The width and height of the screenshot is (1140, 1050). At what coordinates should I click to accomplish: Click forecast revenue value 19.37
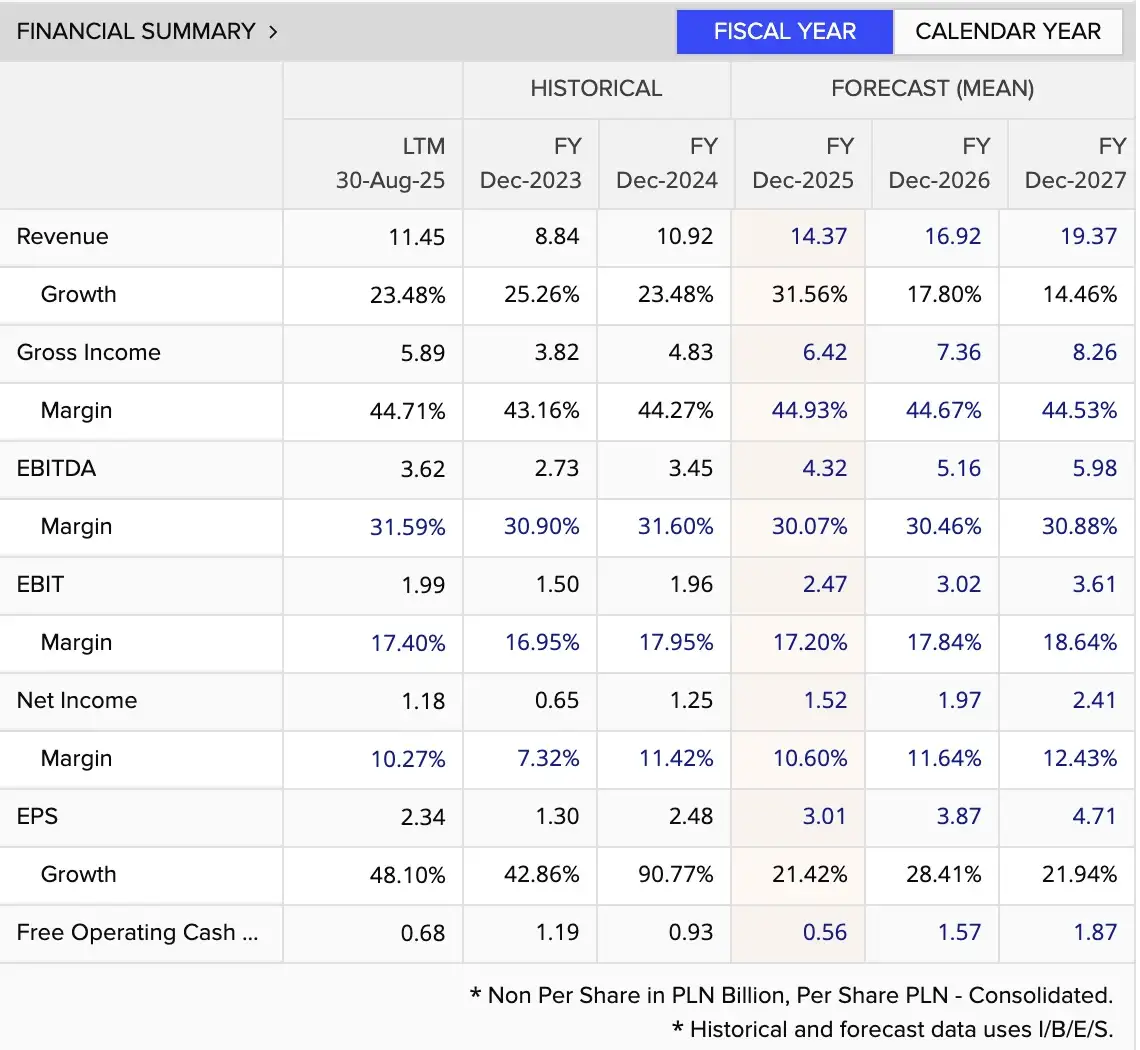(x=1088, y=236)
